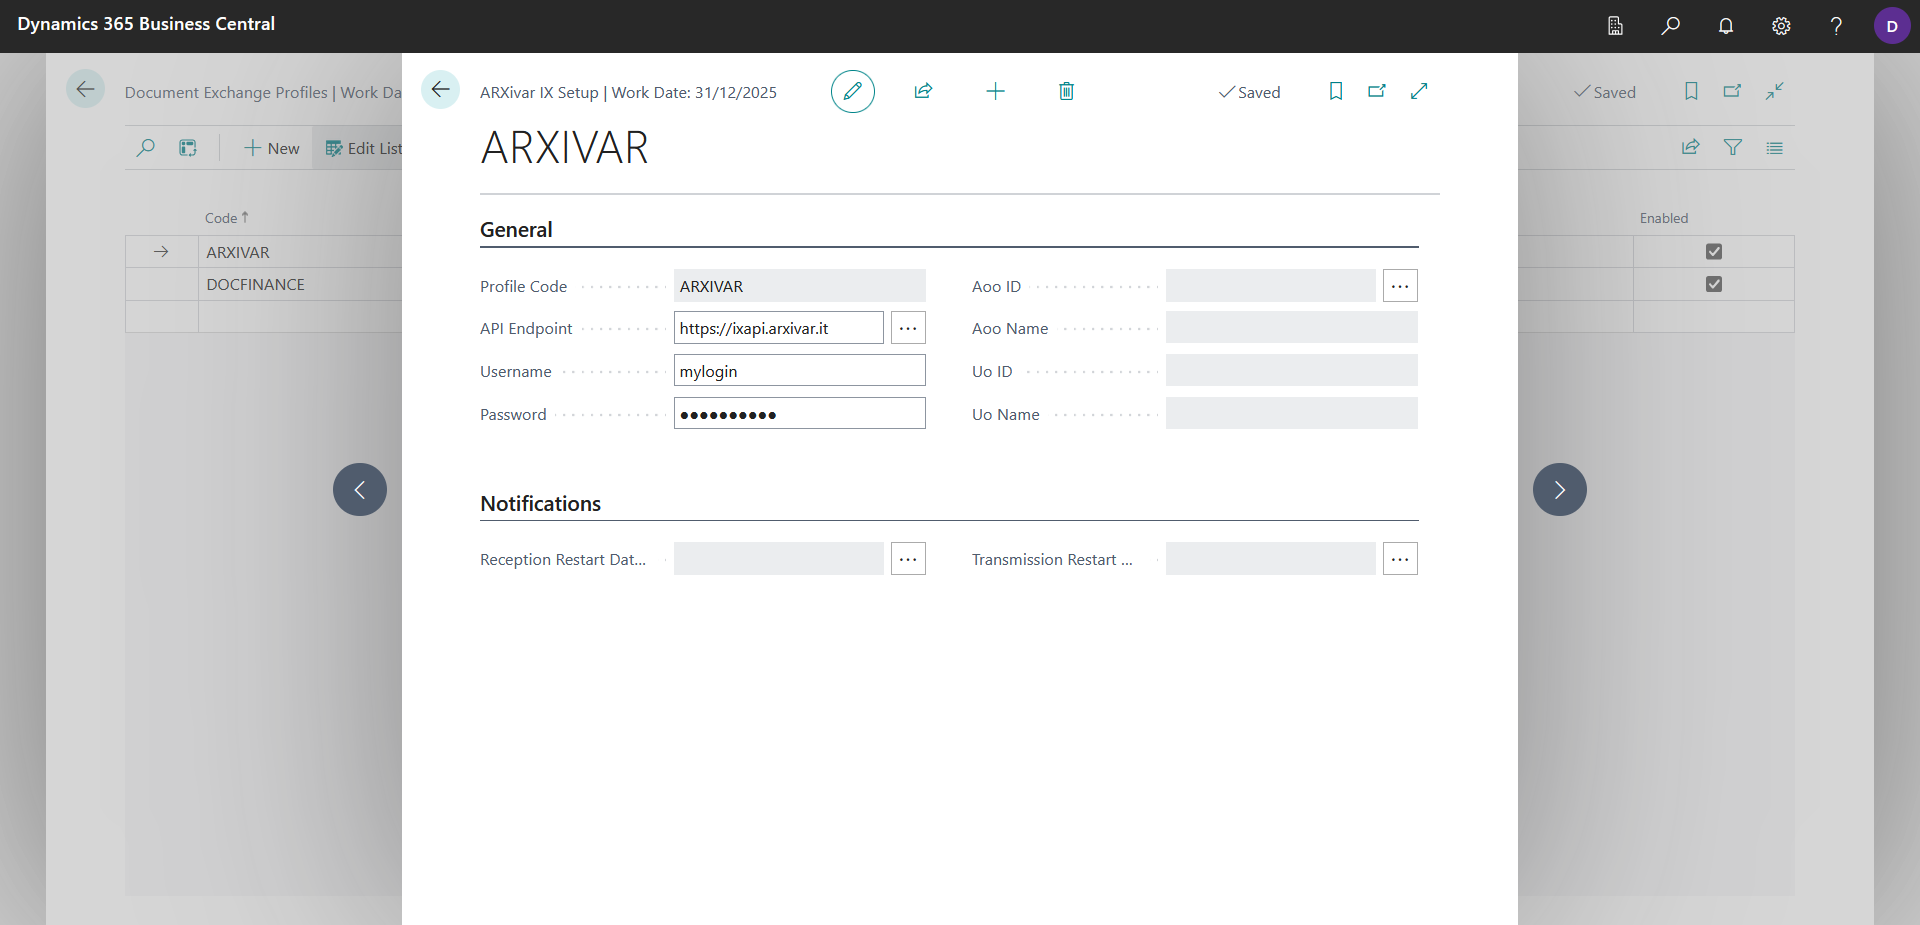The height and width of the screenshot is (925, 1920).
Task: Switch list layout view in background page
Action: (1775, 148)
